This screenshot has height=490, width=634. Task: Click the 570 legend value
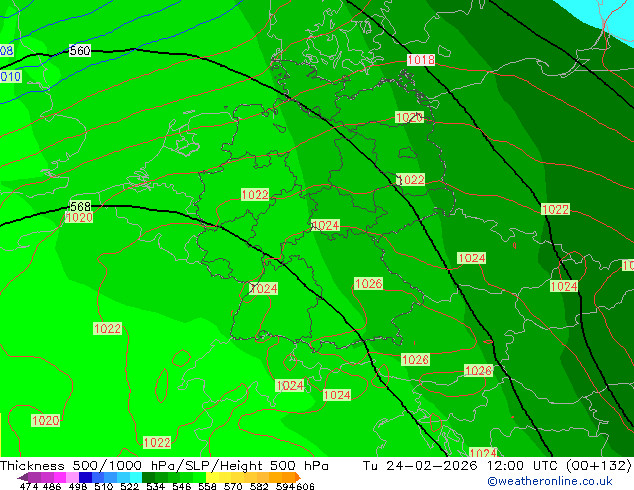(x=233, y=486)
